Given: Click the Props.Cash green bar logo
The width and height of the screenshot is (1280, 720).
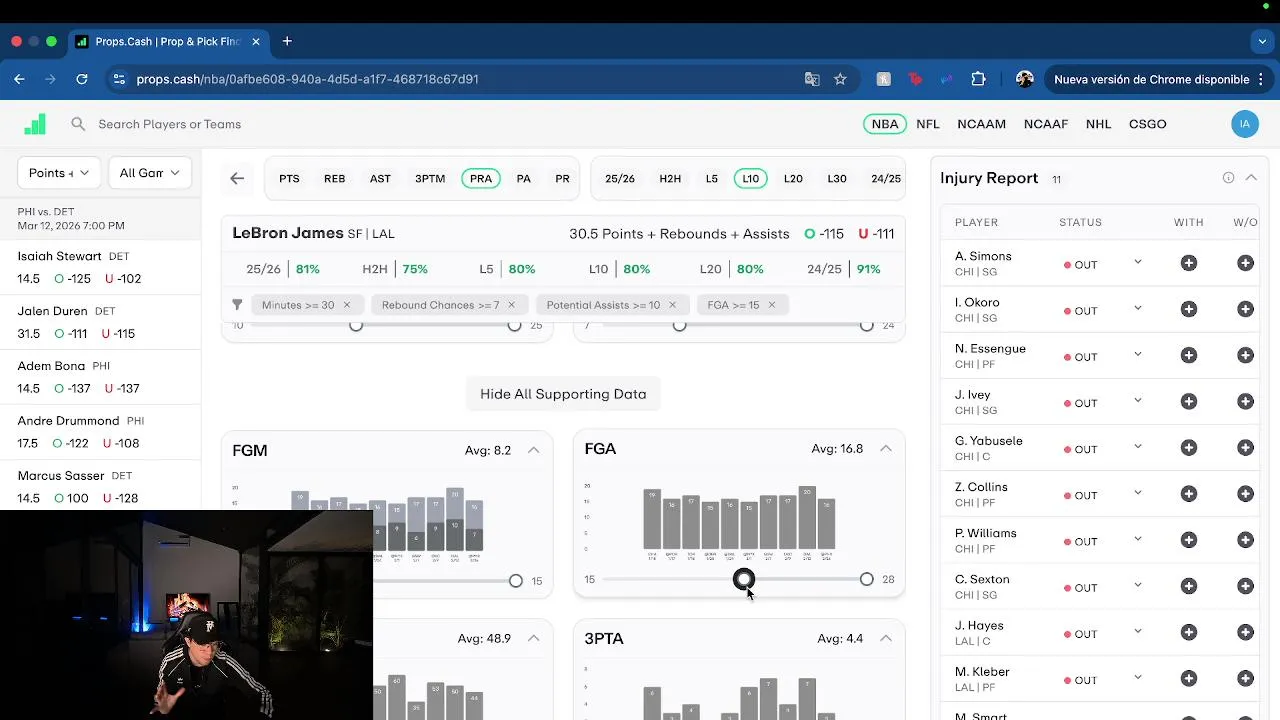Looking at the screenshot, I should point(35,124).
